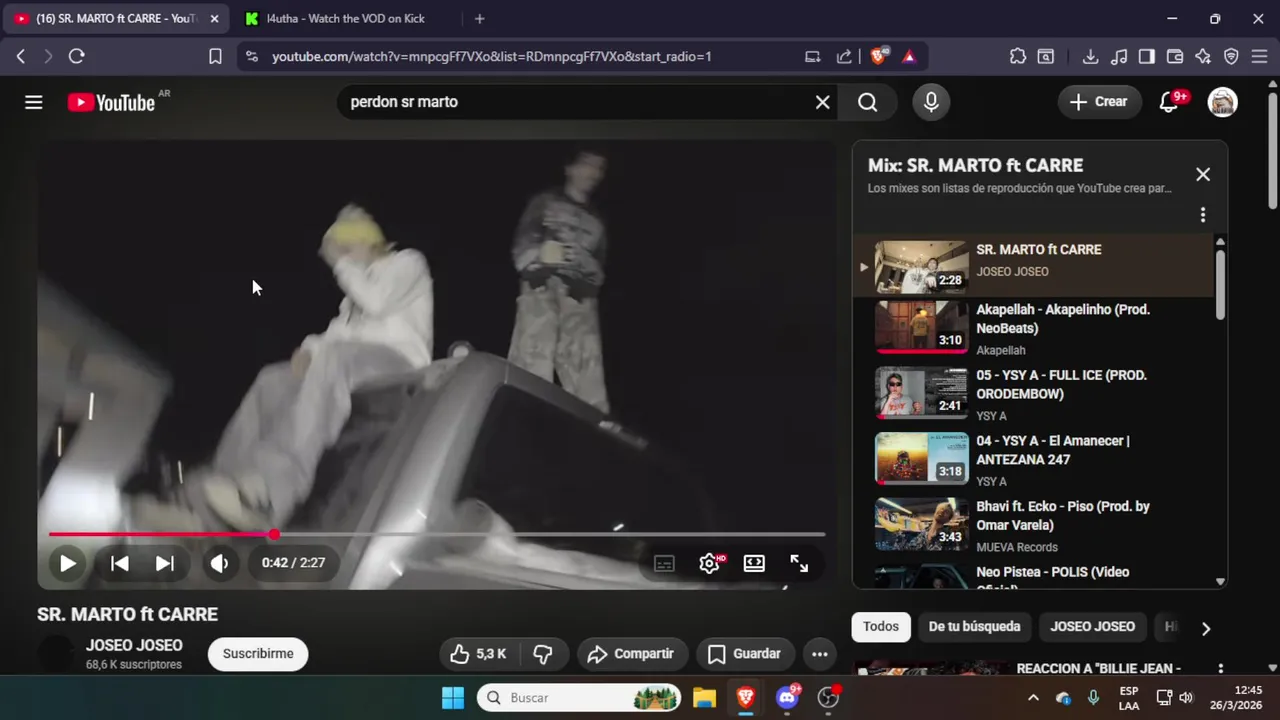Open Brave Shields lion icon
Image resolution: width=1280 pixels, height=720 pixels.
[878, 57]
